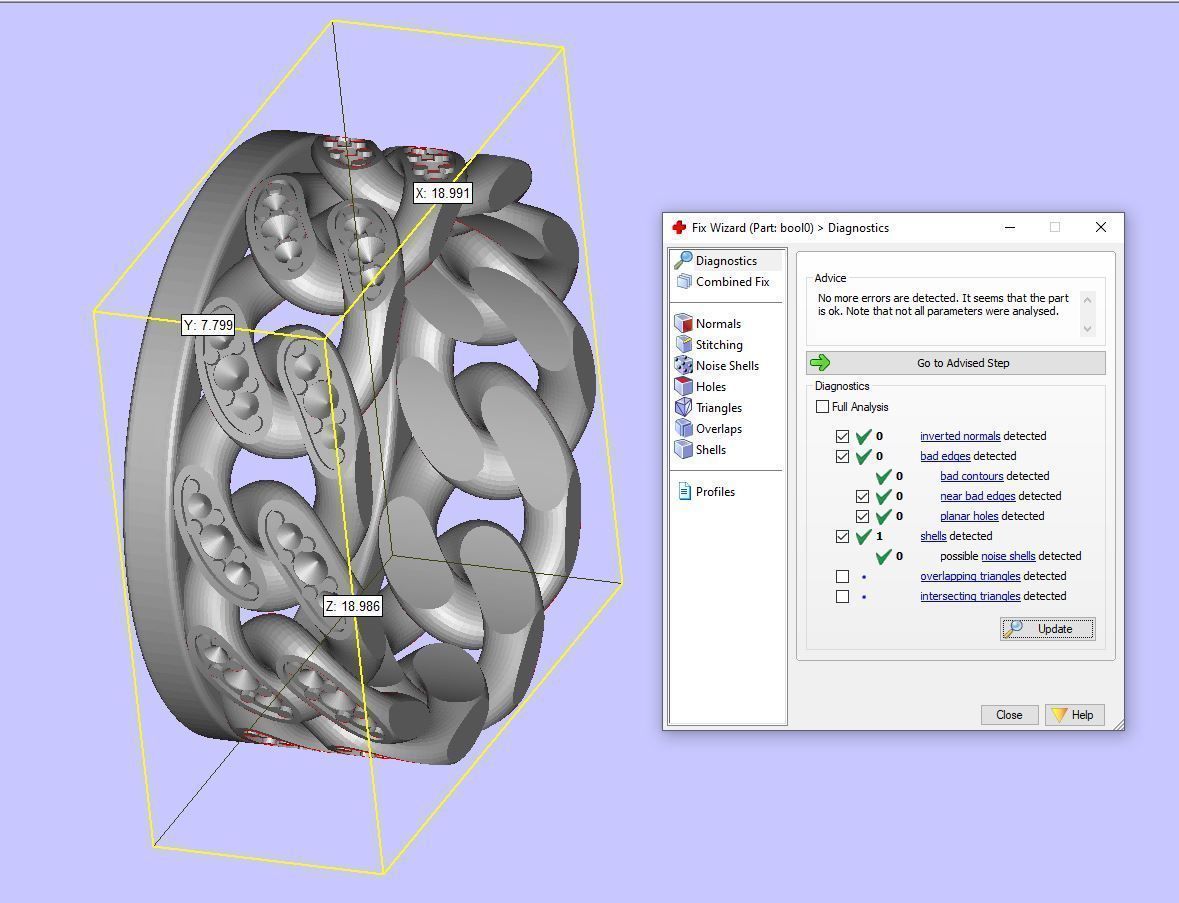This screenshot has width=1179, height=903.
Task: Uncheck the near bad edges checkbox
Action: (x=862, y=496)
